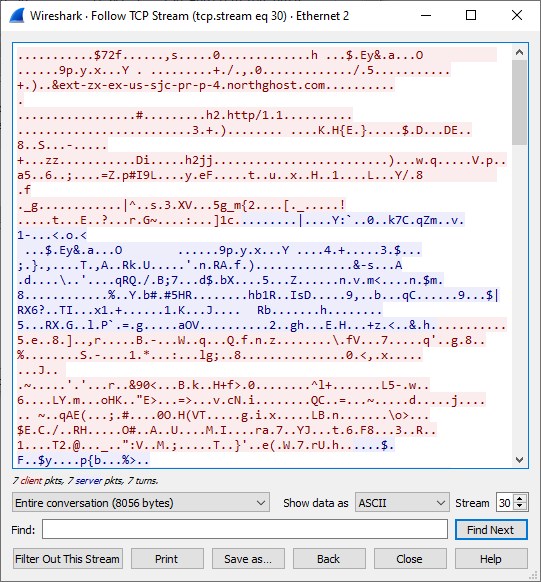This screenshot has height=582, width=541.
Task: Click into the Find text field
Action: pyautogui.click(x=245, y=529)
